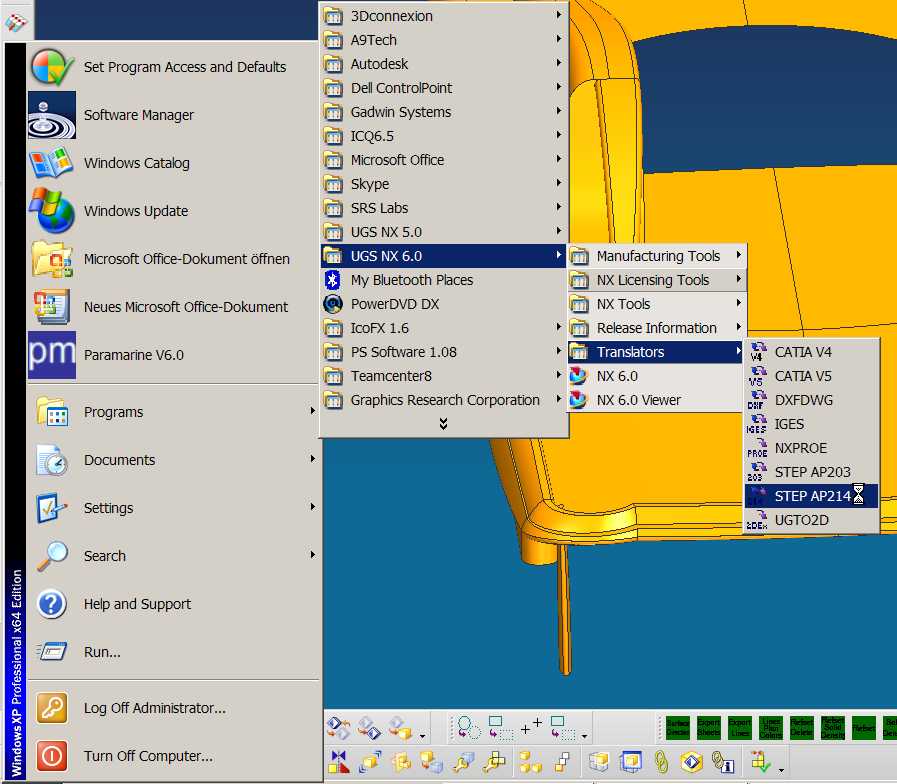Image resolution: width=897 pixels, height=784 pixels.
Task: Open My Bluetooth Places
Action: pos(444,280)
